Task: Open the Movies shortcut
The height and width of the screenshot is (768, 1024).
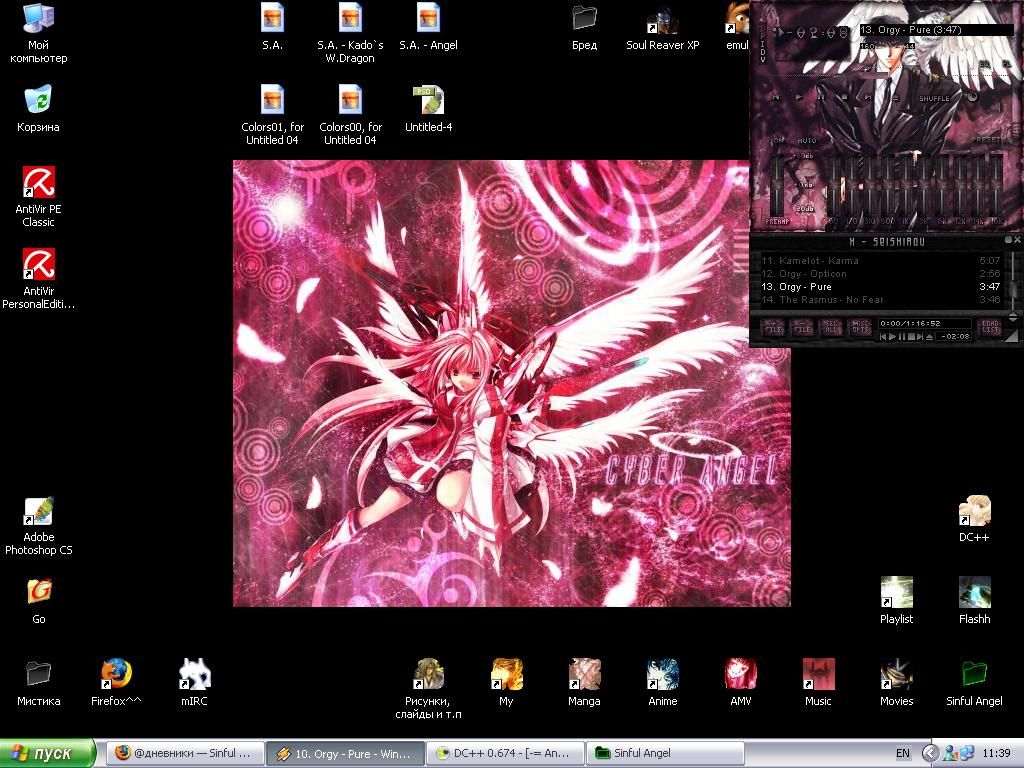Action: pyautogui.click(x=896, y=684)
